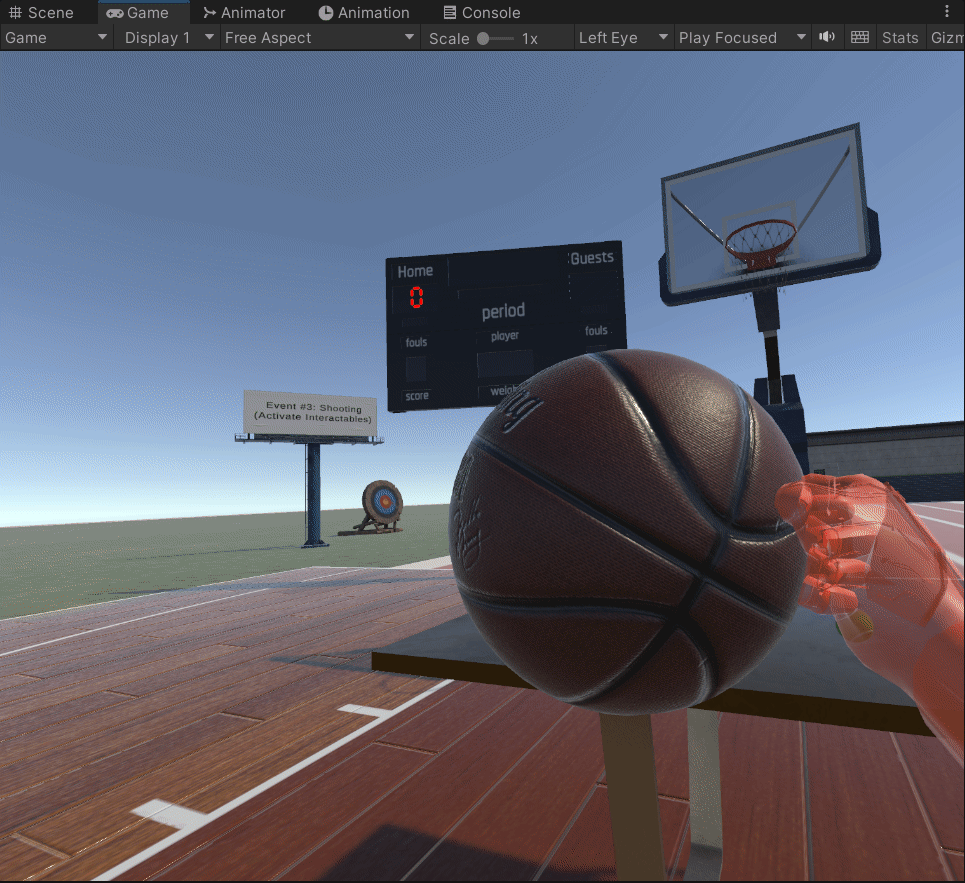Switch to the Scene tab
The image size is (965, 883).
pyautogui.click(x=44, y=12)
